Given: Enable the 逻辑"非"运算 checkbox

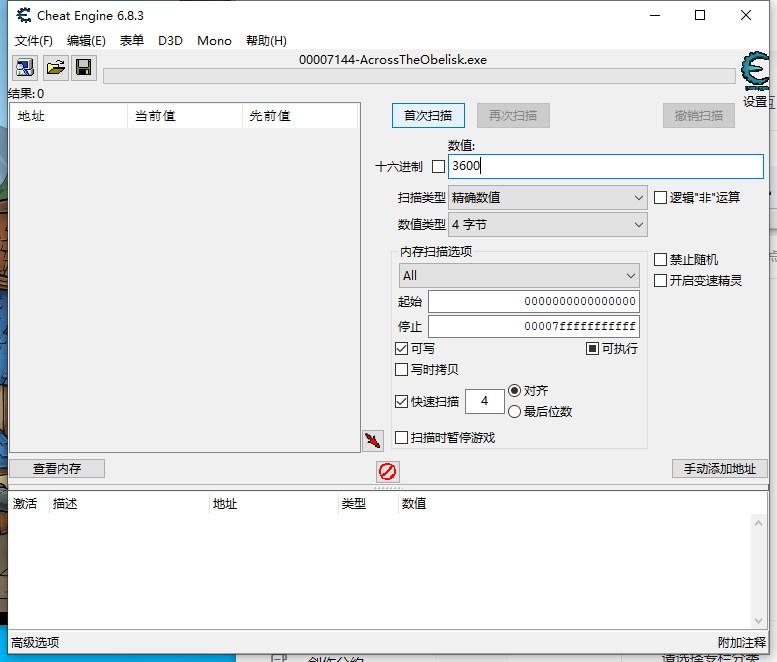Looking at the screenshot, I should coord(661,198).
